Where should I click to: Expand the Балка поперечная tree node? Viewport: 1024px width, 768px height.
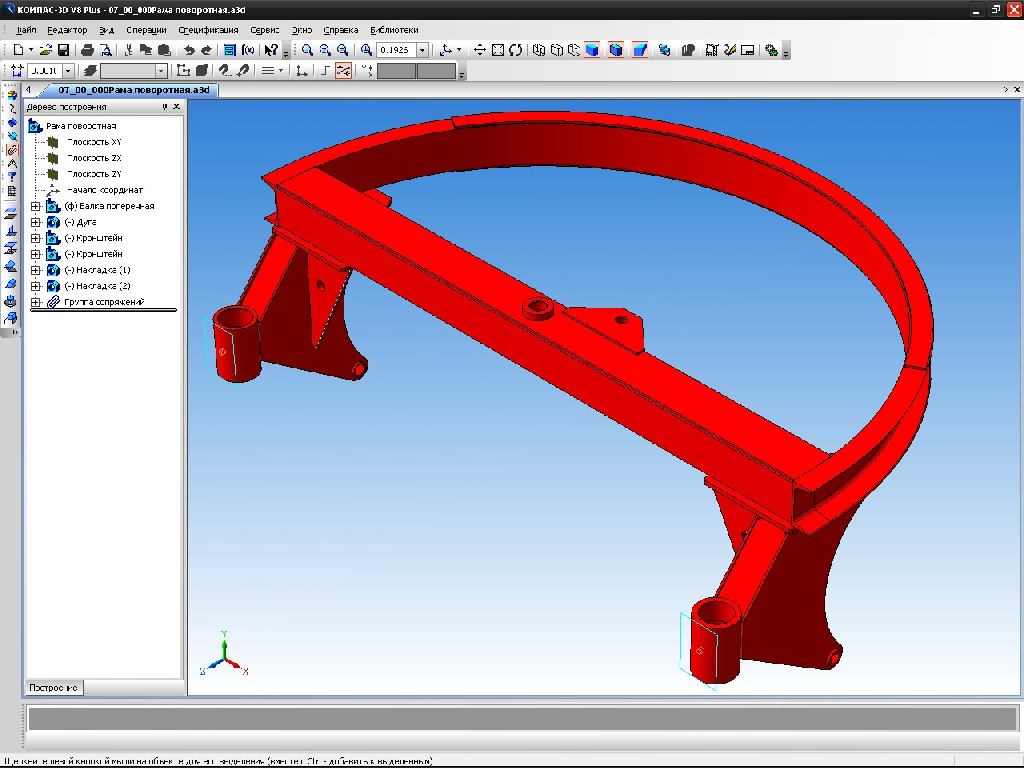click(x=36, y=206)
